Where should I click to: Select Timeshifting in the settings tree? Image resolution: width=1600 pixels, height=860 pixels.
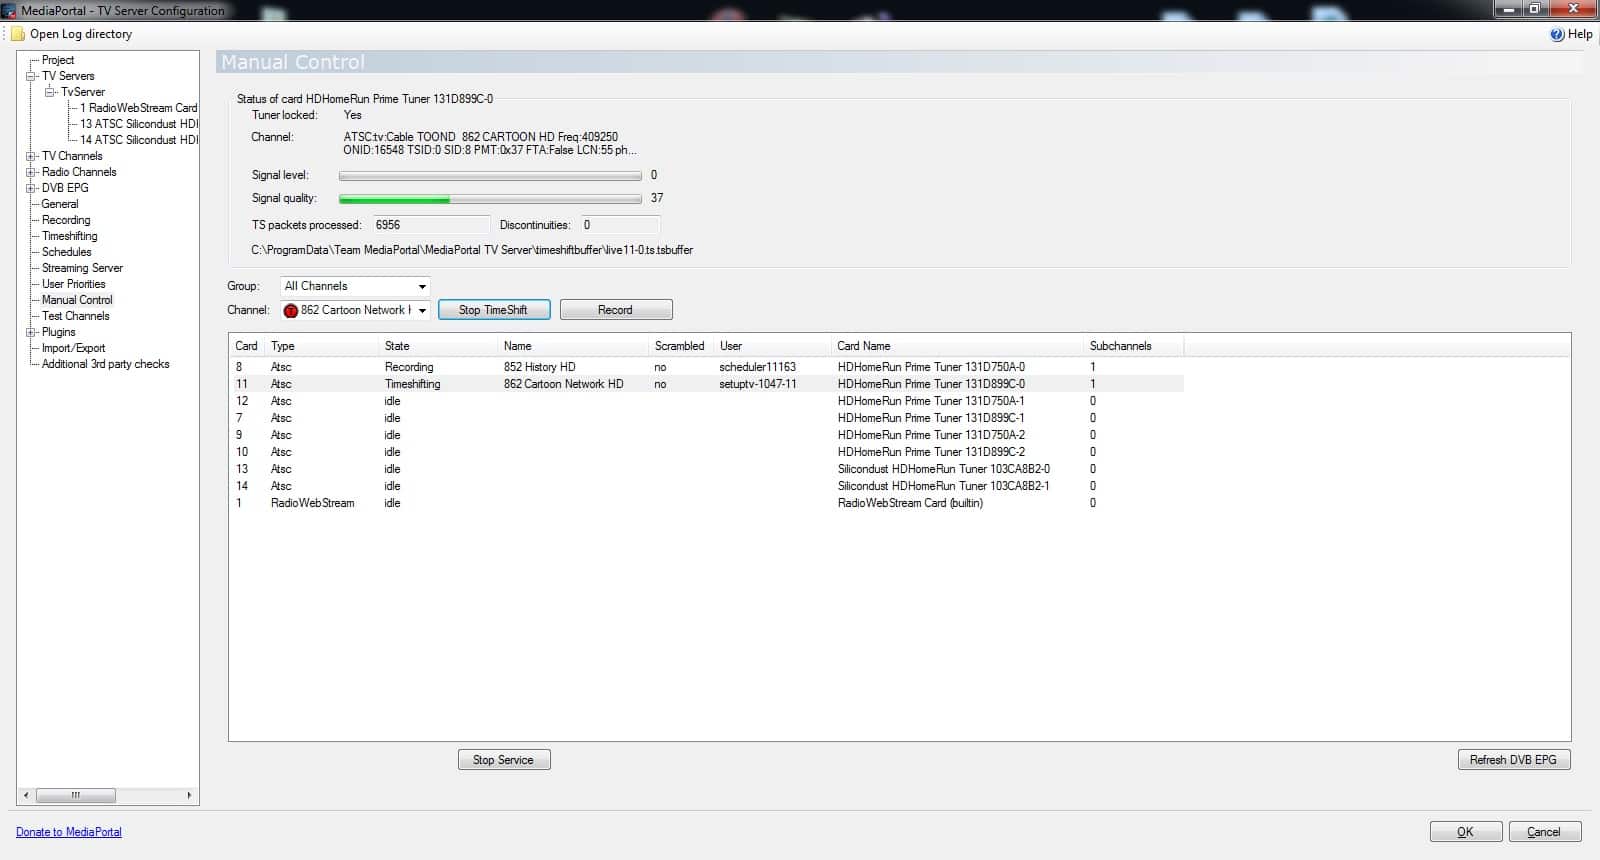[70, 236]
